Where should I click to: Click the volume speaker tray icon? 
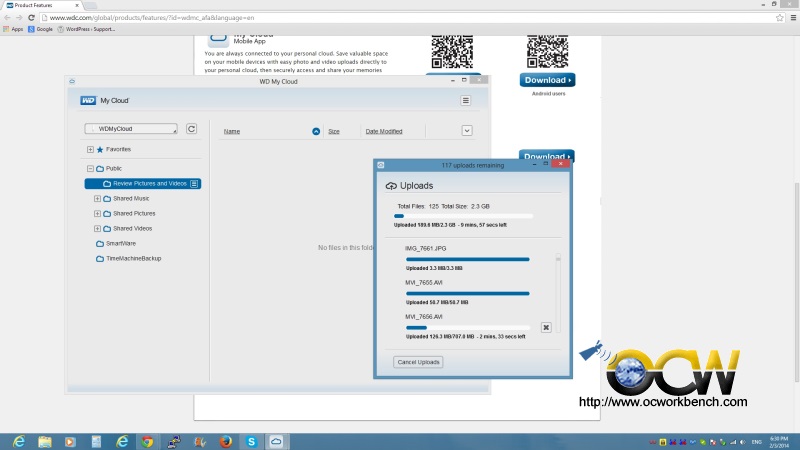(x=742, y=442)
